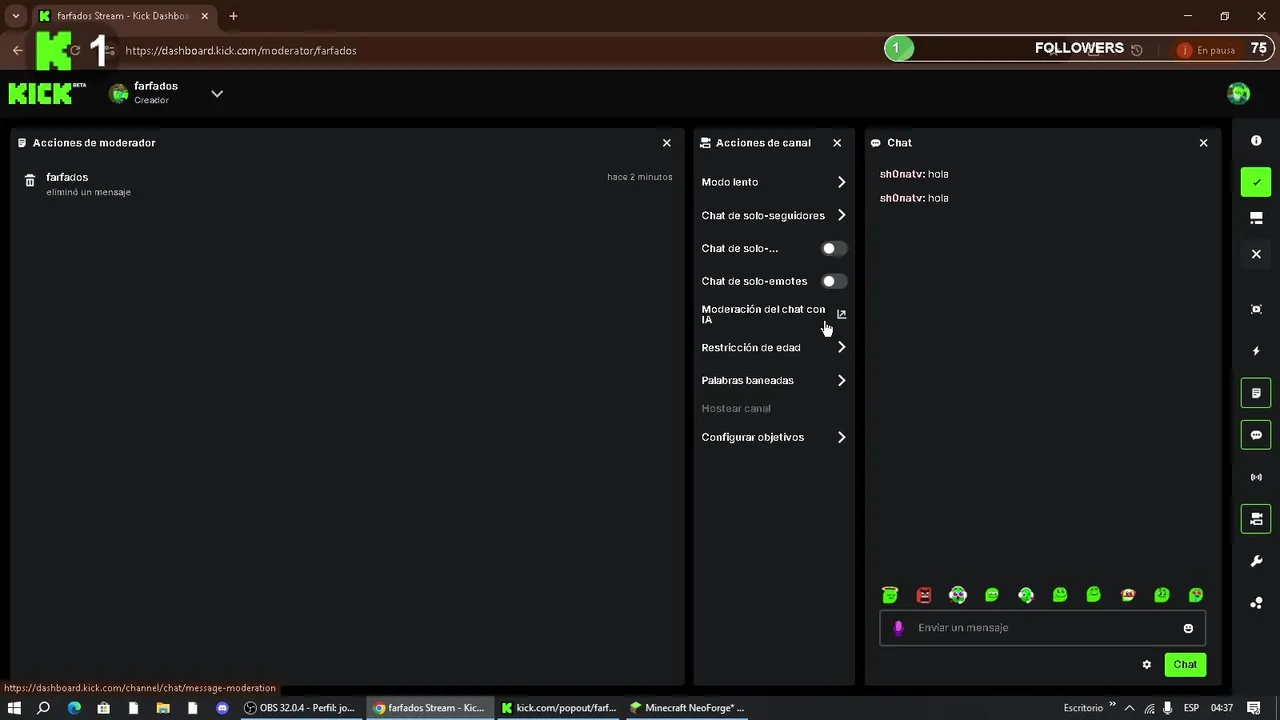Open the browser tab list dropdown arrow
Image resolution: width=1280 pixels, height=720 pixels.
click(15, 16)
